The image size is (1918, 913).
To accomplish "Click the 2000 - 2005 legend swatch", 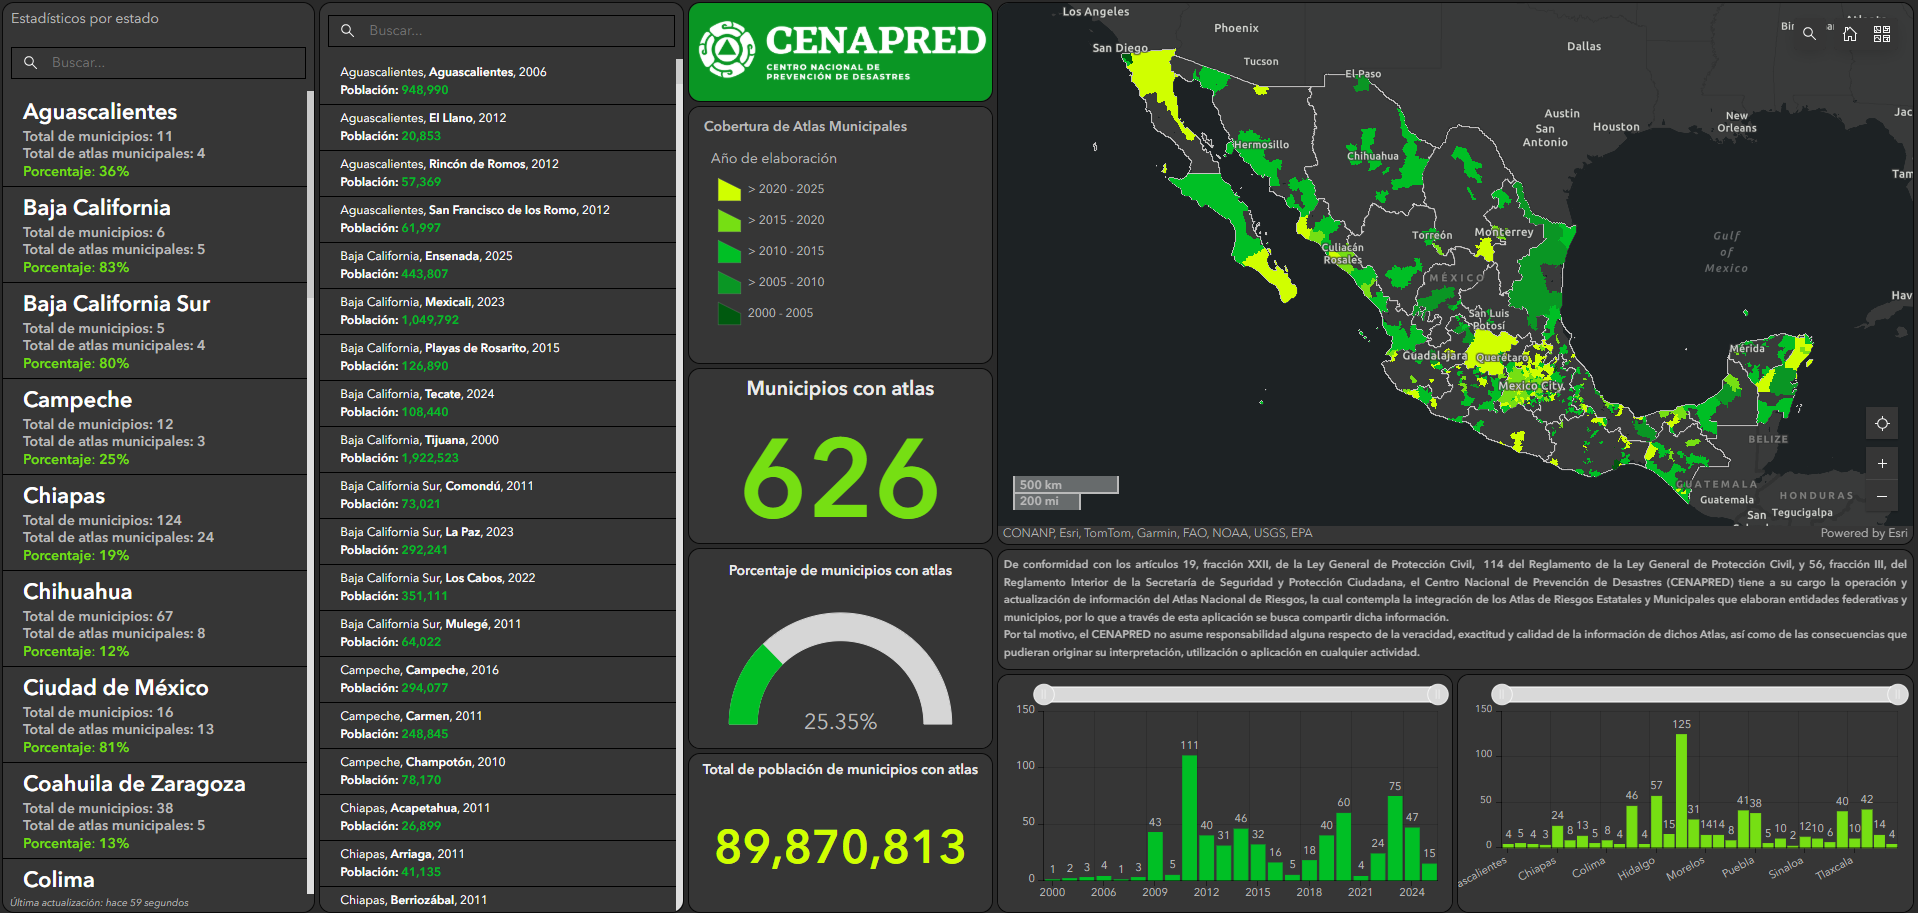I will (x=729, y=313).
